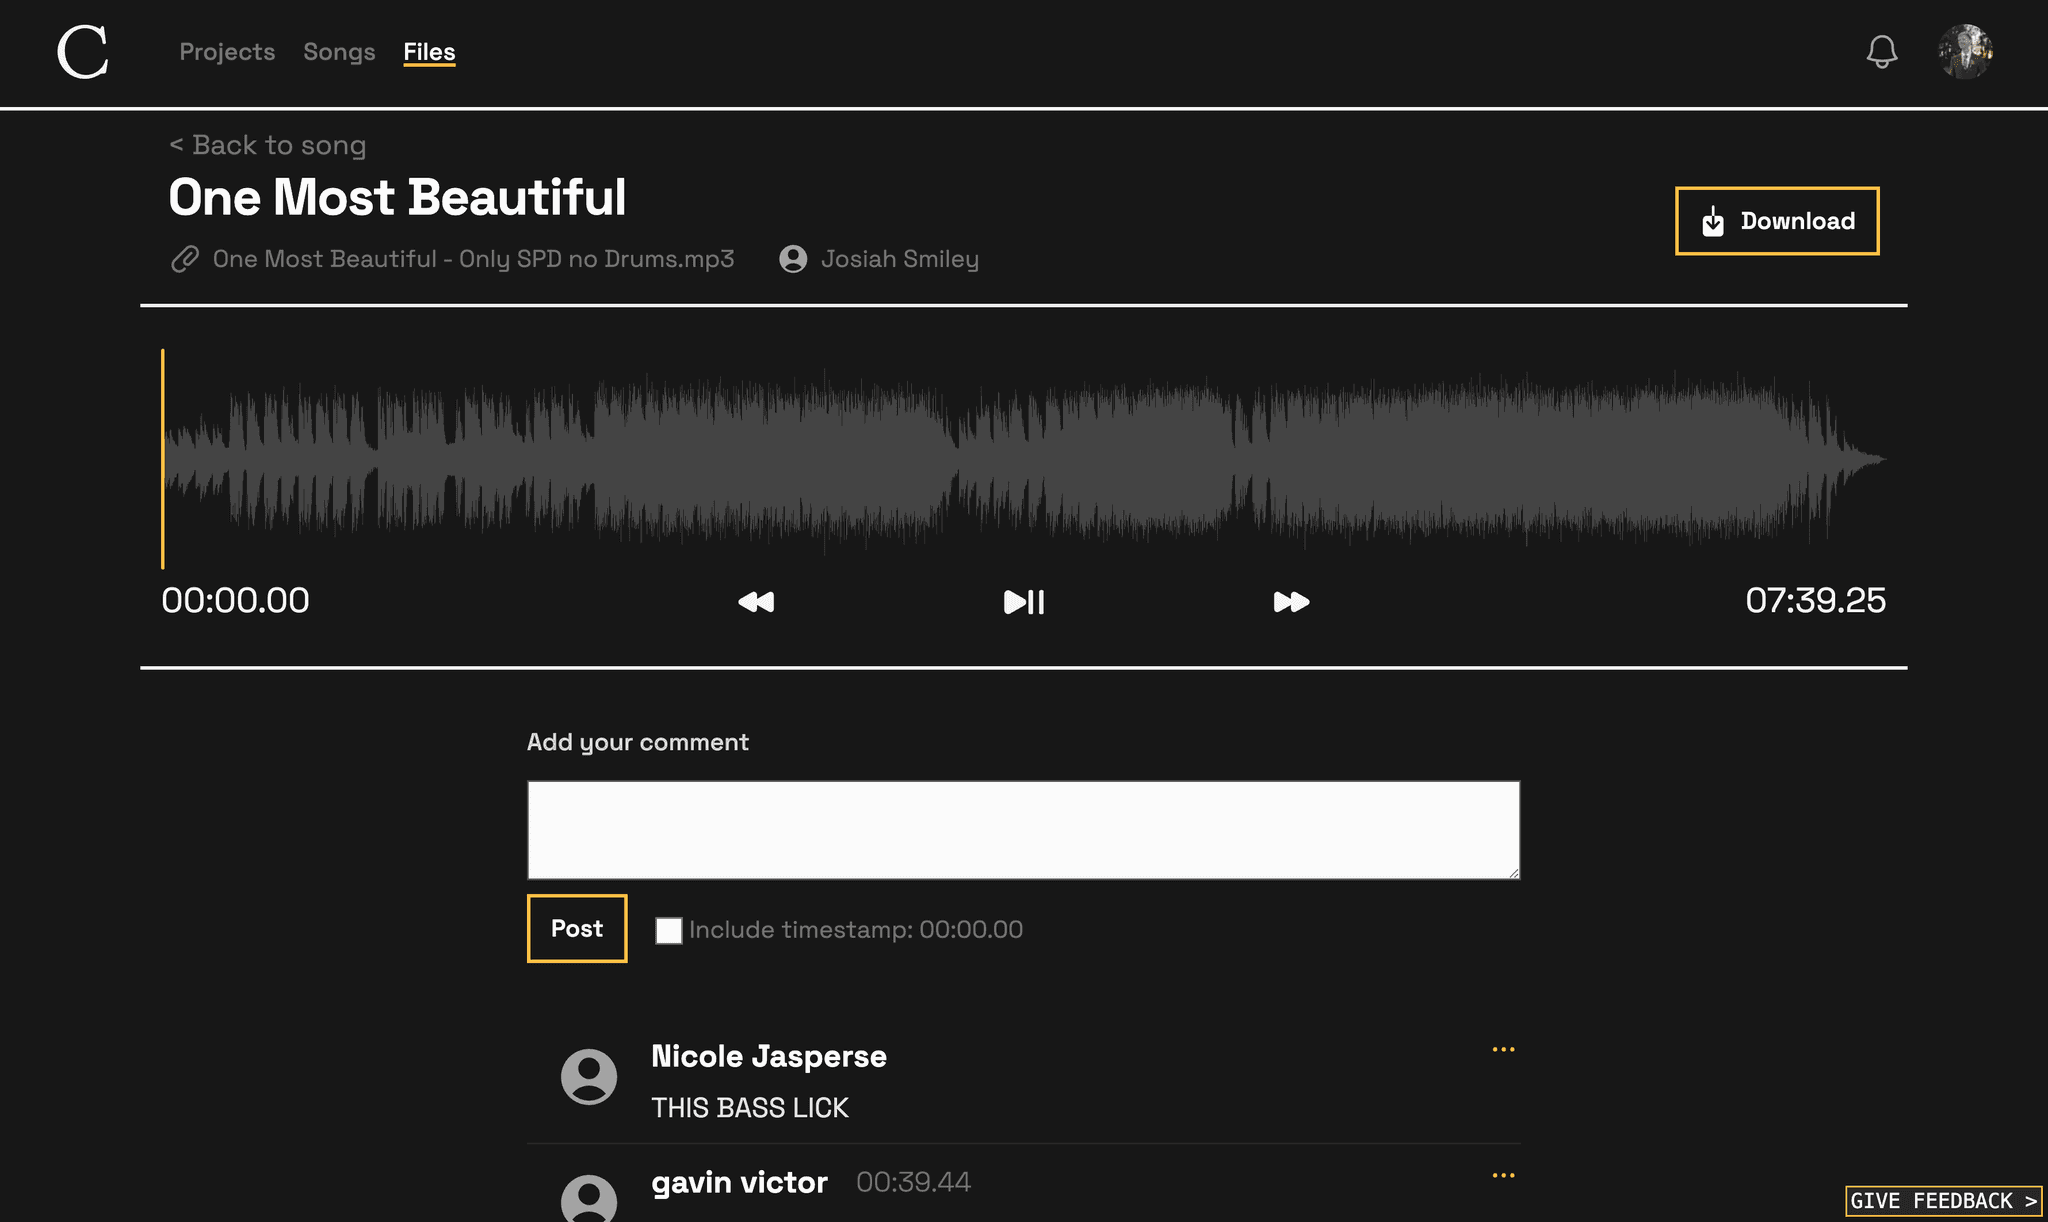Select the Files tab
The image size is (2048, 1222).
[x=429, y=51]
